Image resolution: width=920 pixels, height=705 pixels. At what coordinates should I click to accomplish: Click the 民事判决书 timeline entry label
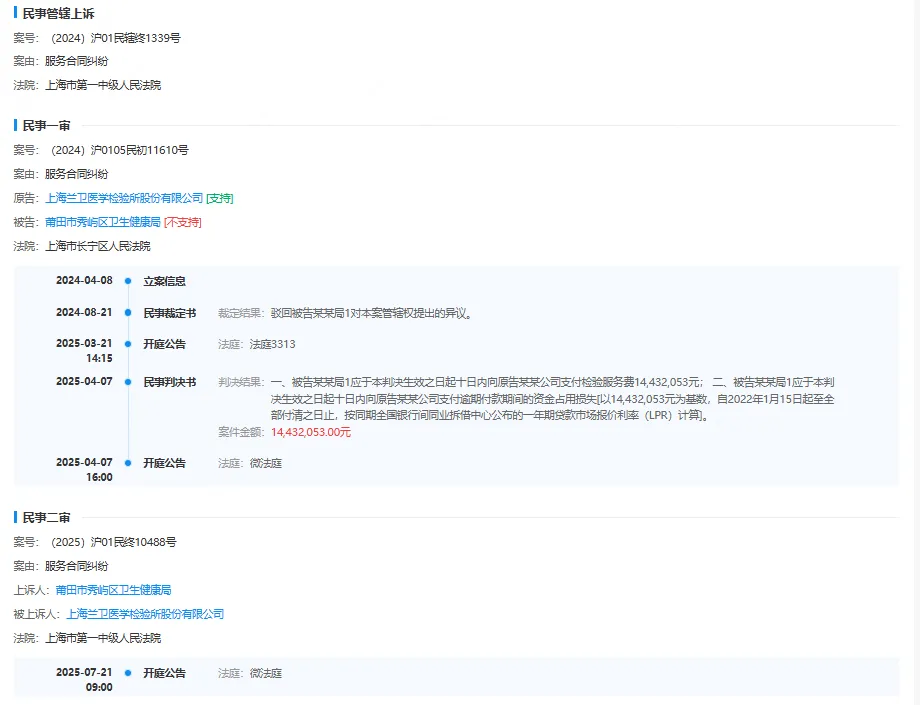coord(170,382)
